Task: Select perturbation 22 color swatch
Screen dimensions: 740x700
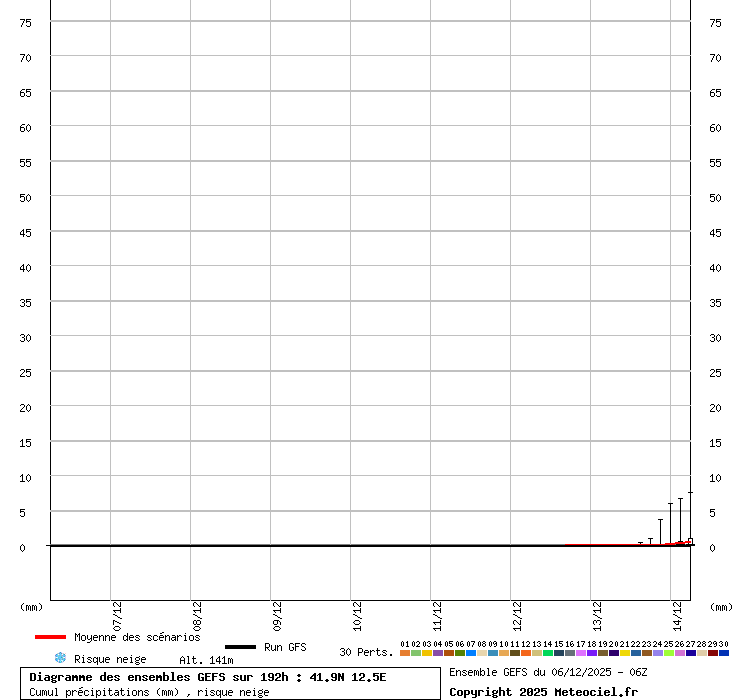Action: click(636, 653)
